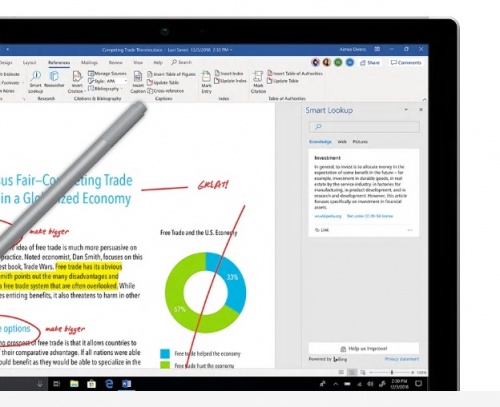
Task: Open Microsoft Edge from the taskbar
Action: pyautogui.click(x=109, y=384)
